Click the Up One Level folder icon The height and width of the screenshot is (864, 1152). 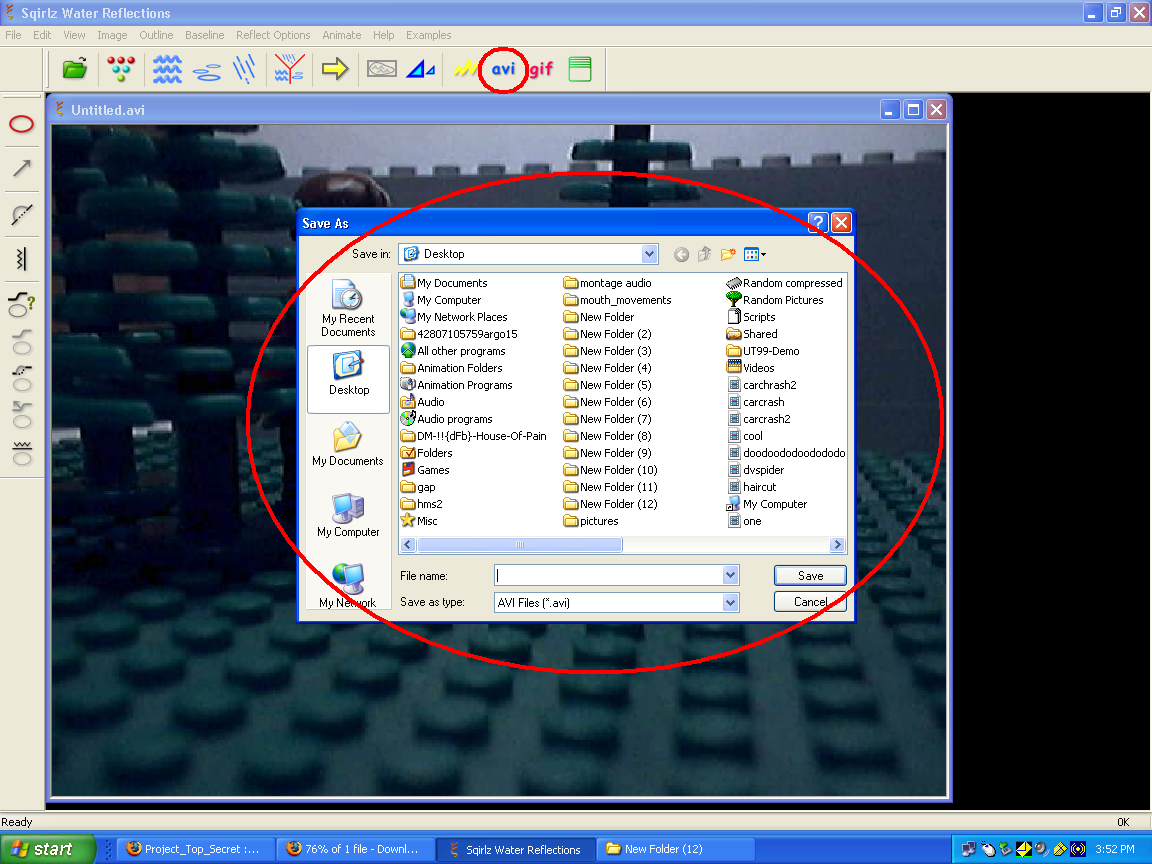[705, 254]
